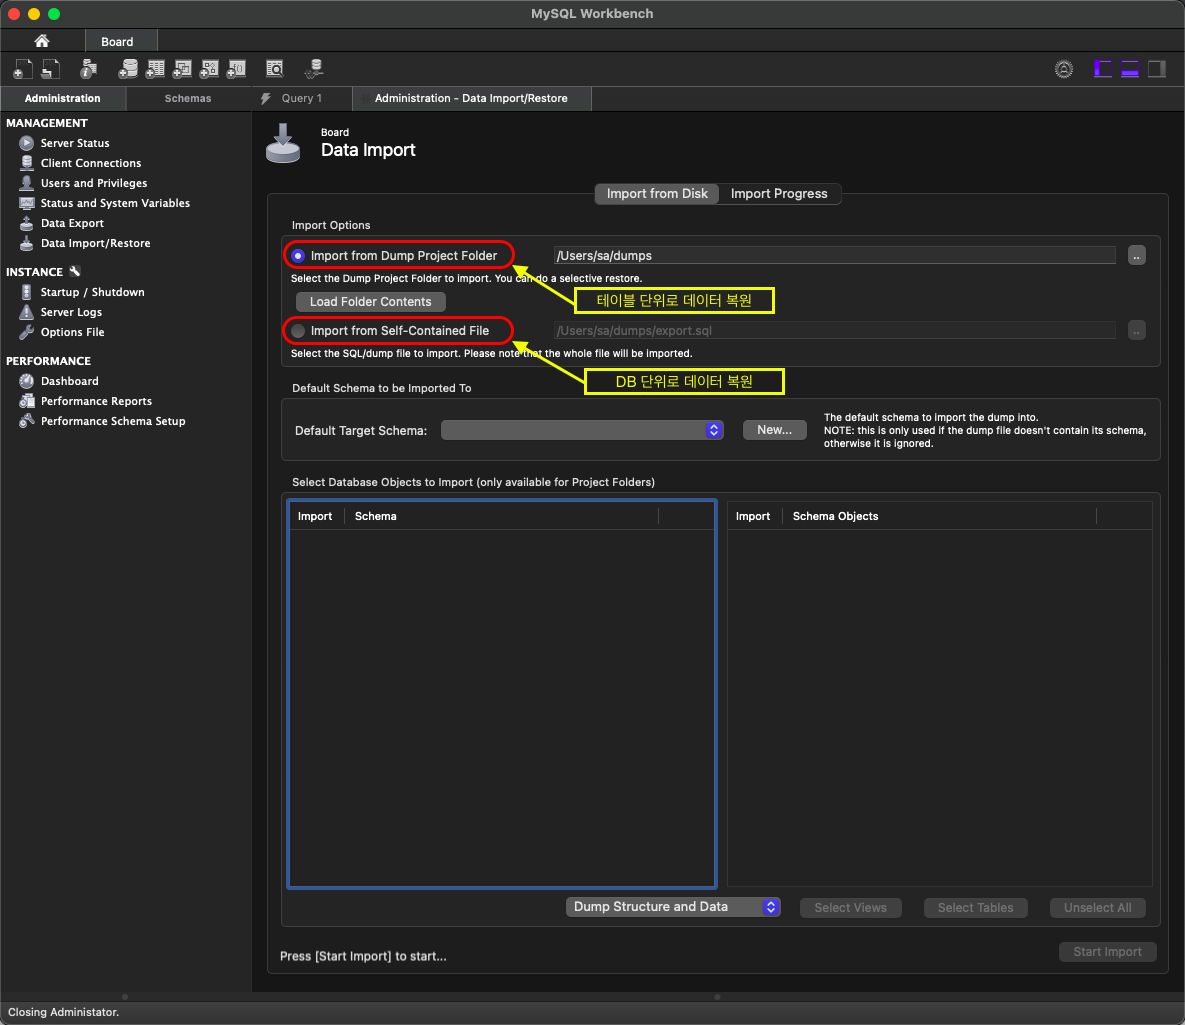
Task: Select Import from Self-Contained File radio
Action: 299,330
